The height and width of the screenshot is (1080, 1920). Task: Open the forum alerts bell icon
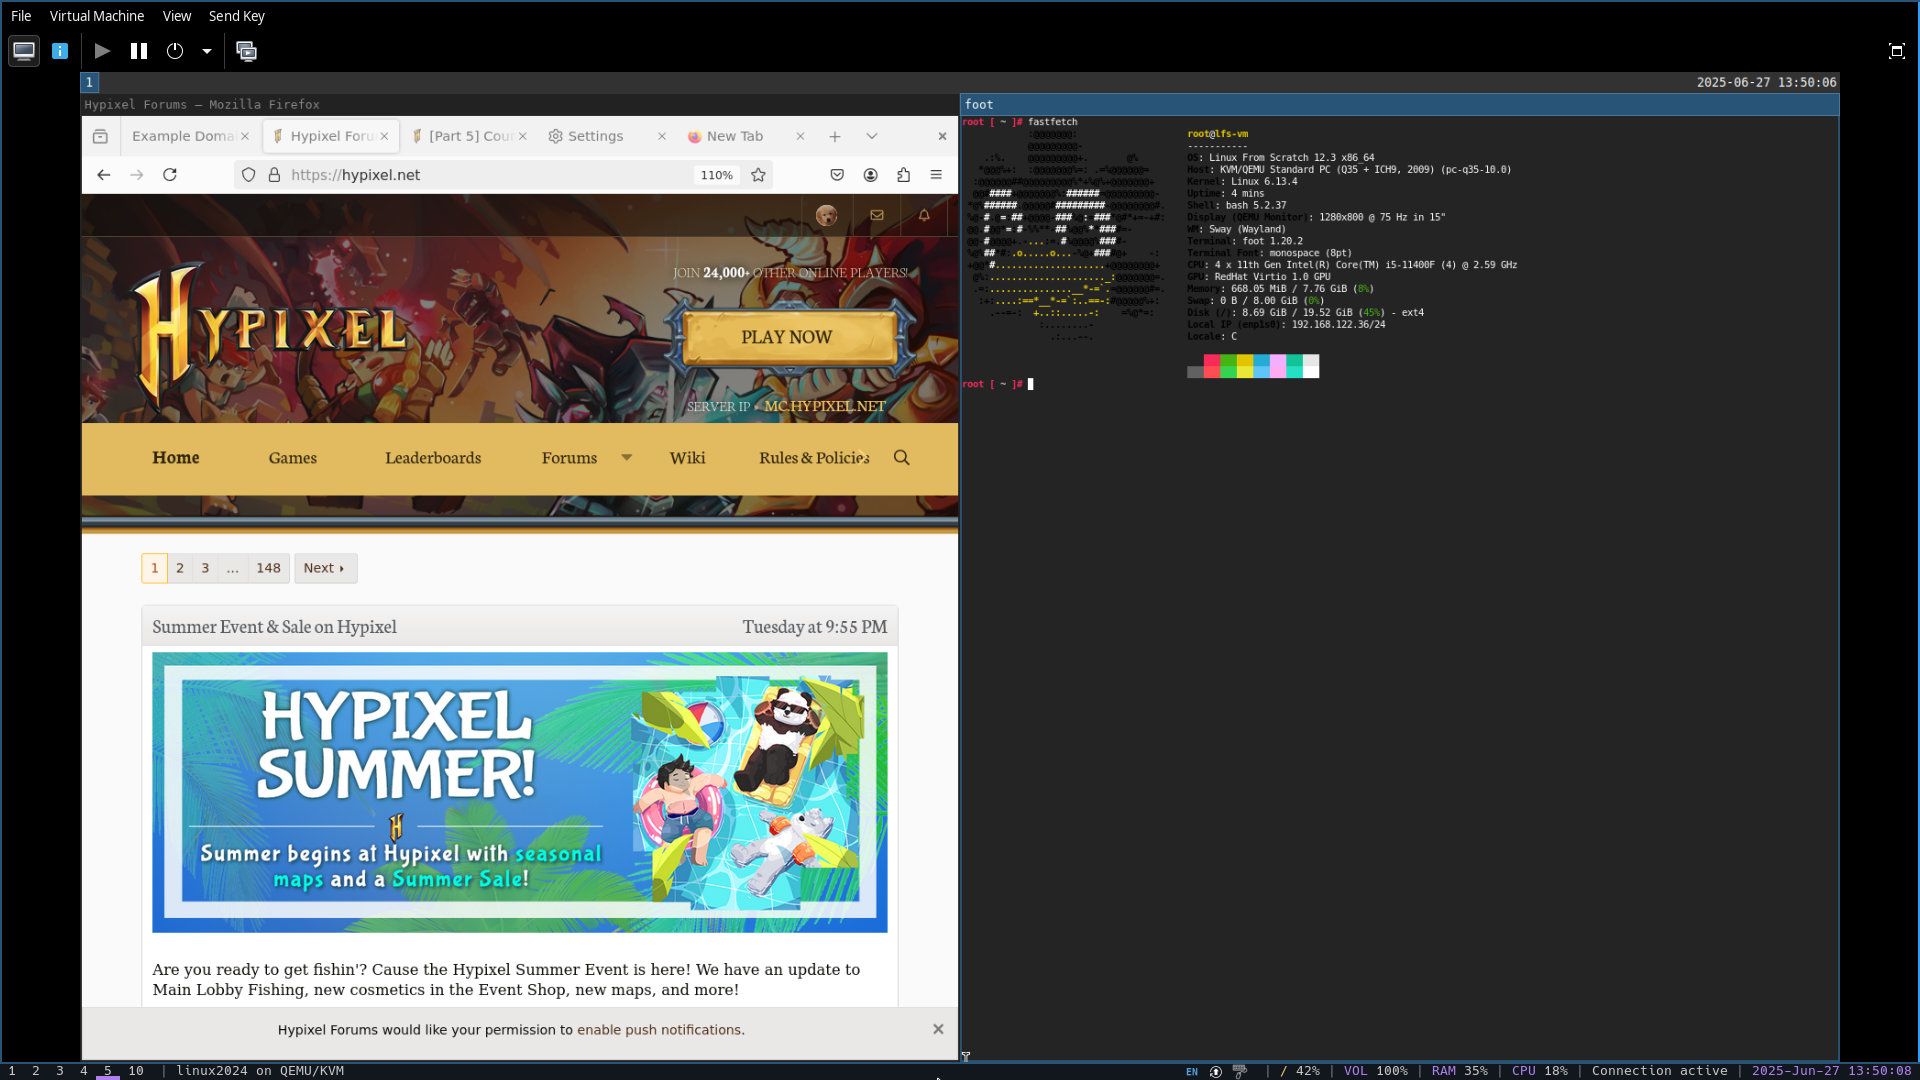pos(924,215)
